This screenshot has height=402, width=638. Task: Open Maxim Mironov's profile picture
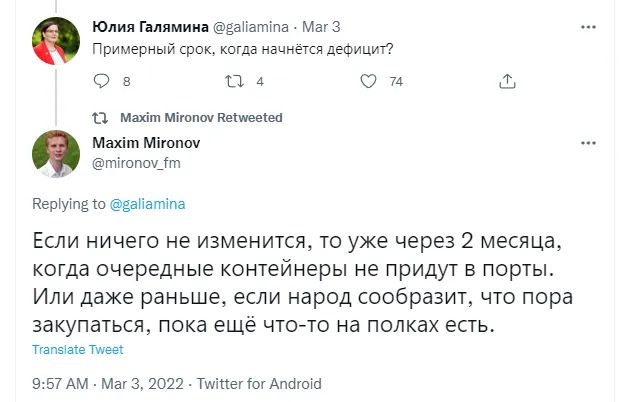tap(57, 154)
